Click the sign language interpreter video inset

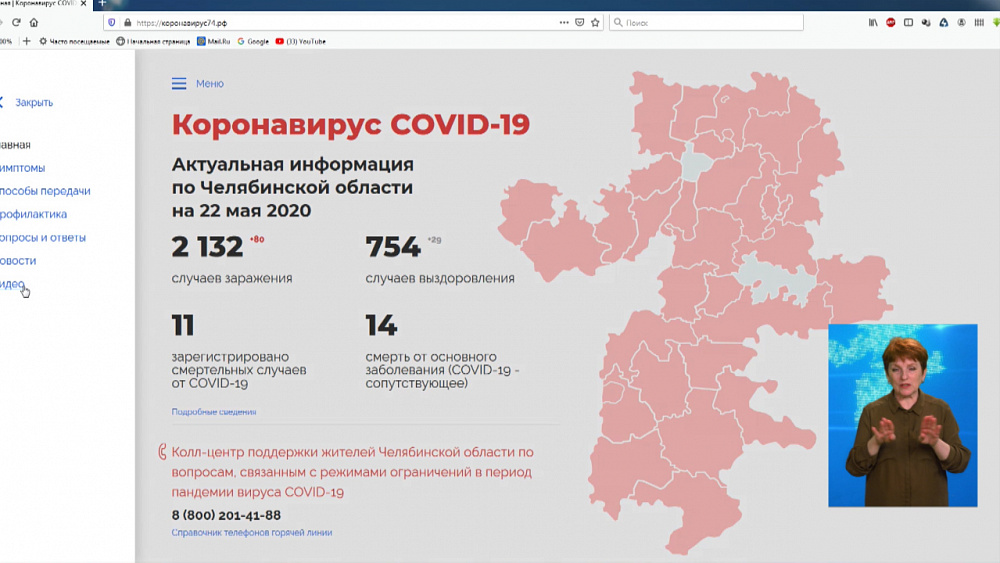point(902,415)
